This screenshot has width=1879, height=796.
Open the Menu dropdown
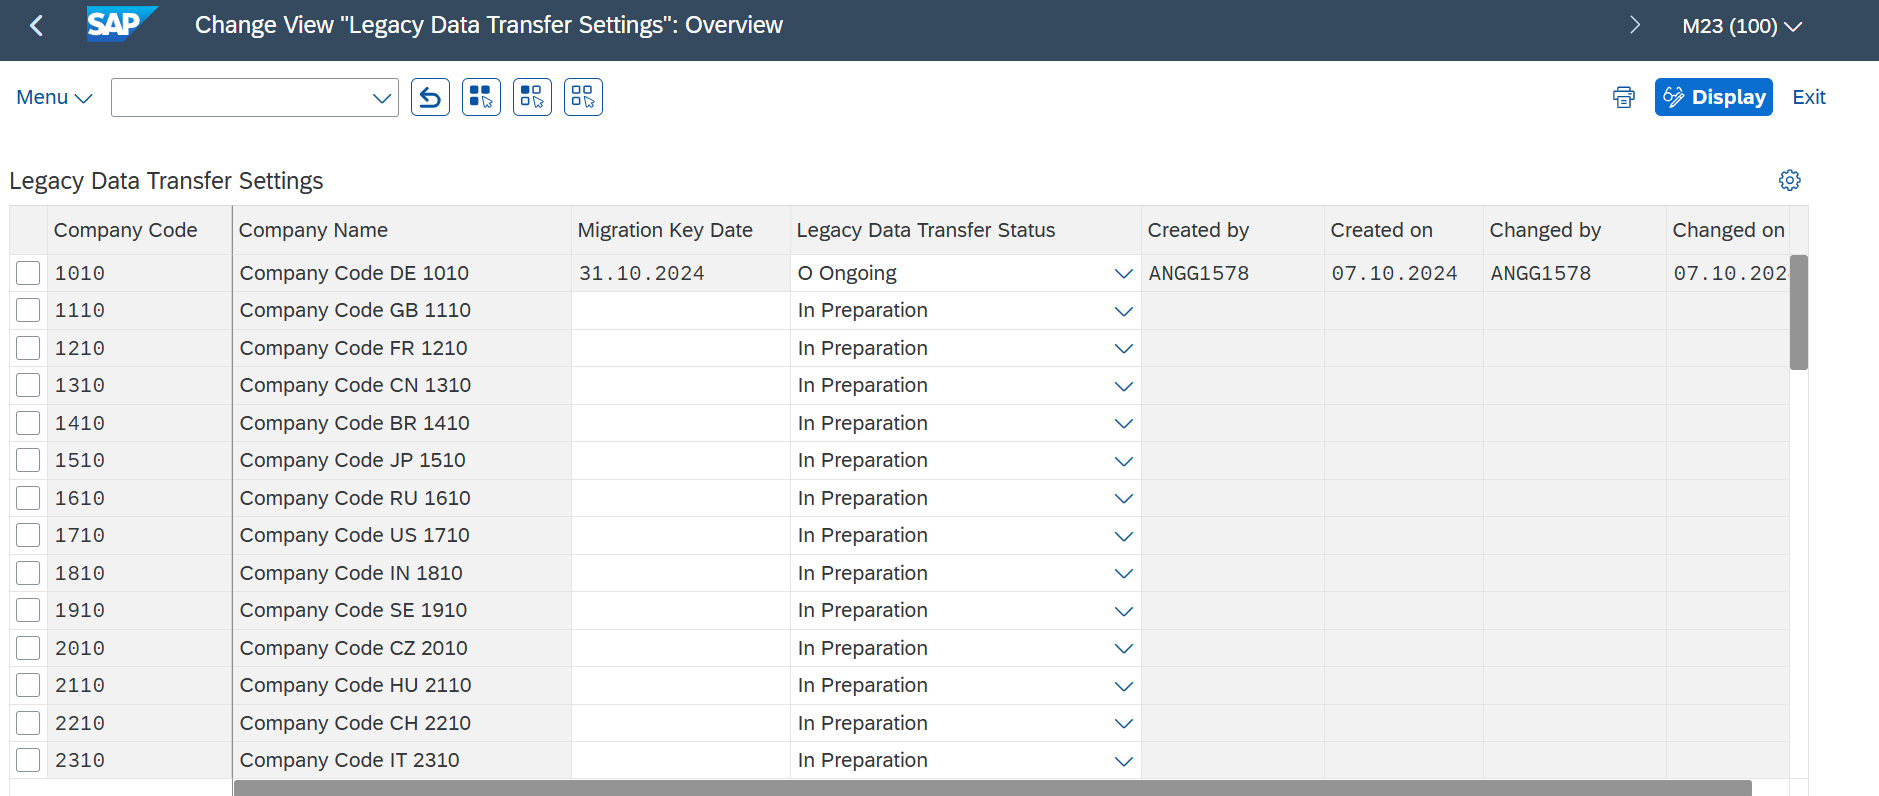[x=54, y=97]
